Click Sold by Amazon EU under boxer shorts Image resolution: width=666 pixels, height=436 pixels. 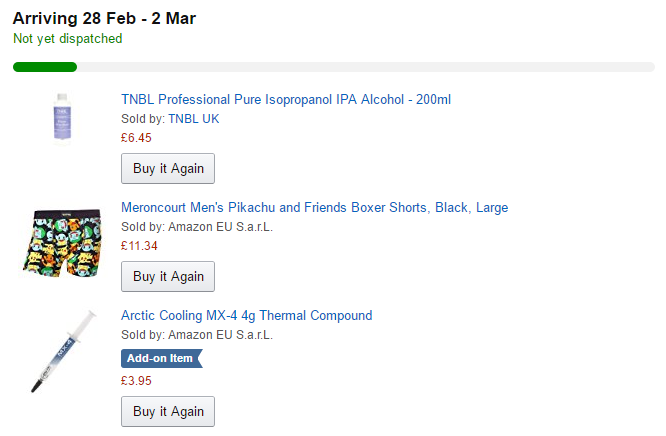tap(197, 226)
